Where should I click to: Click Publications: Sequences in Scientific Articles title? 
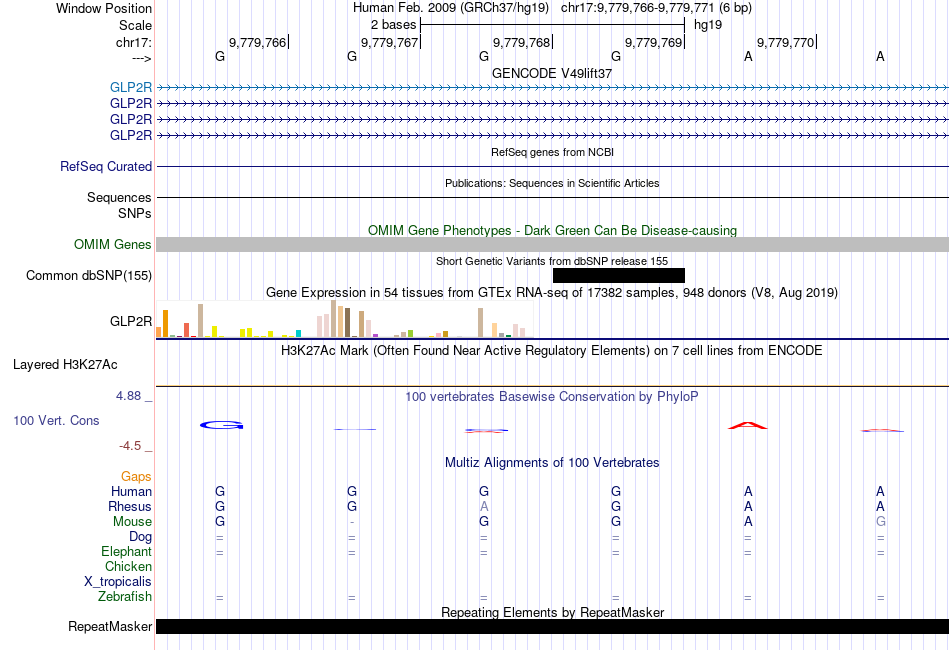click(x=552, y=183)
